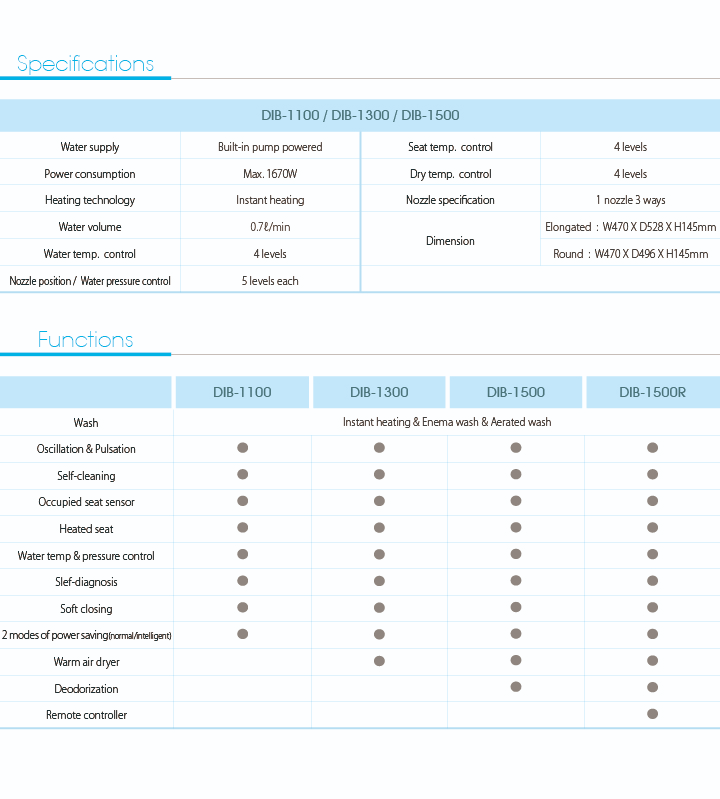Click Water temp & pressure dot for DIB-1100

pos(243,554)
